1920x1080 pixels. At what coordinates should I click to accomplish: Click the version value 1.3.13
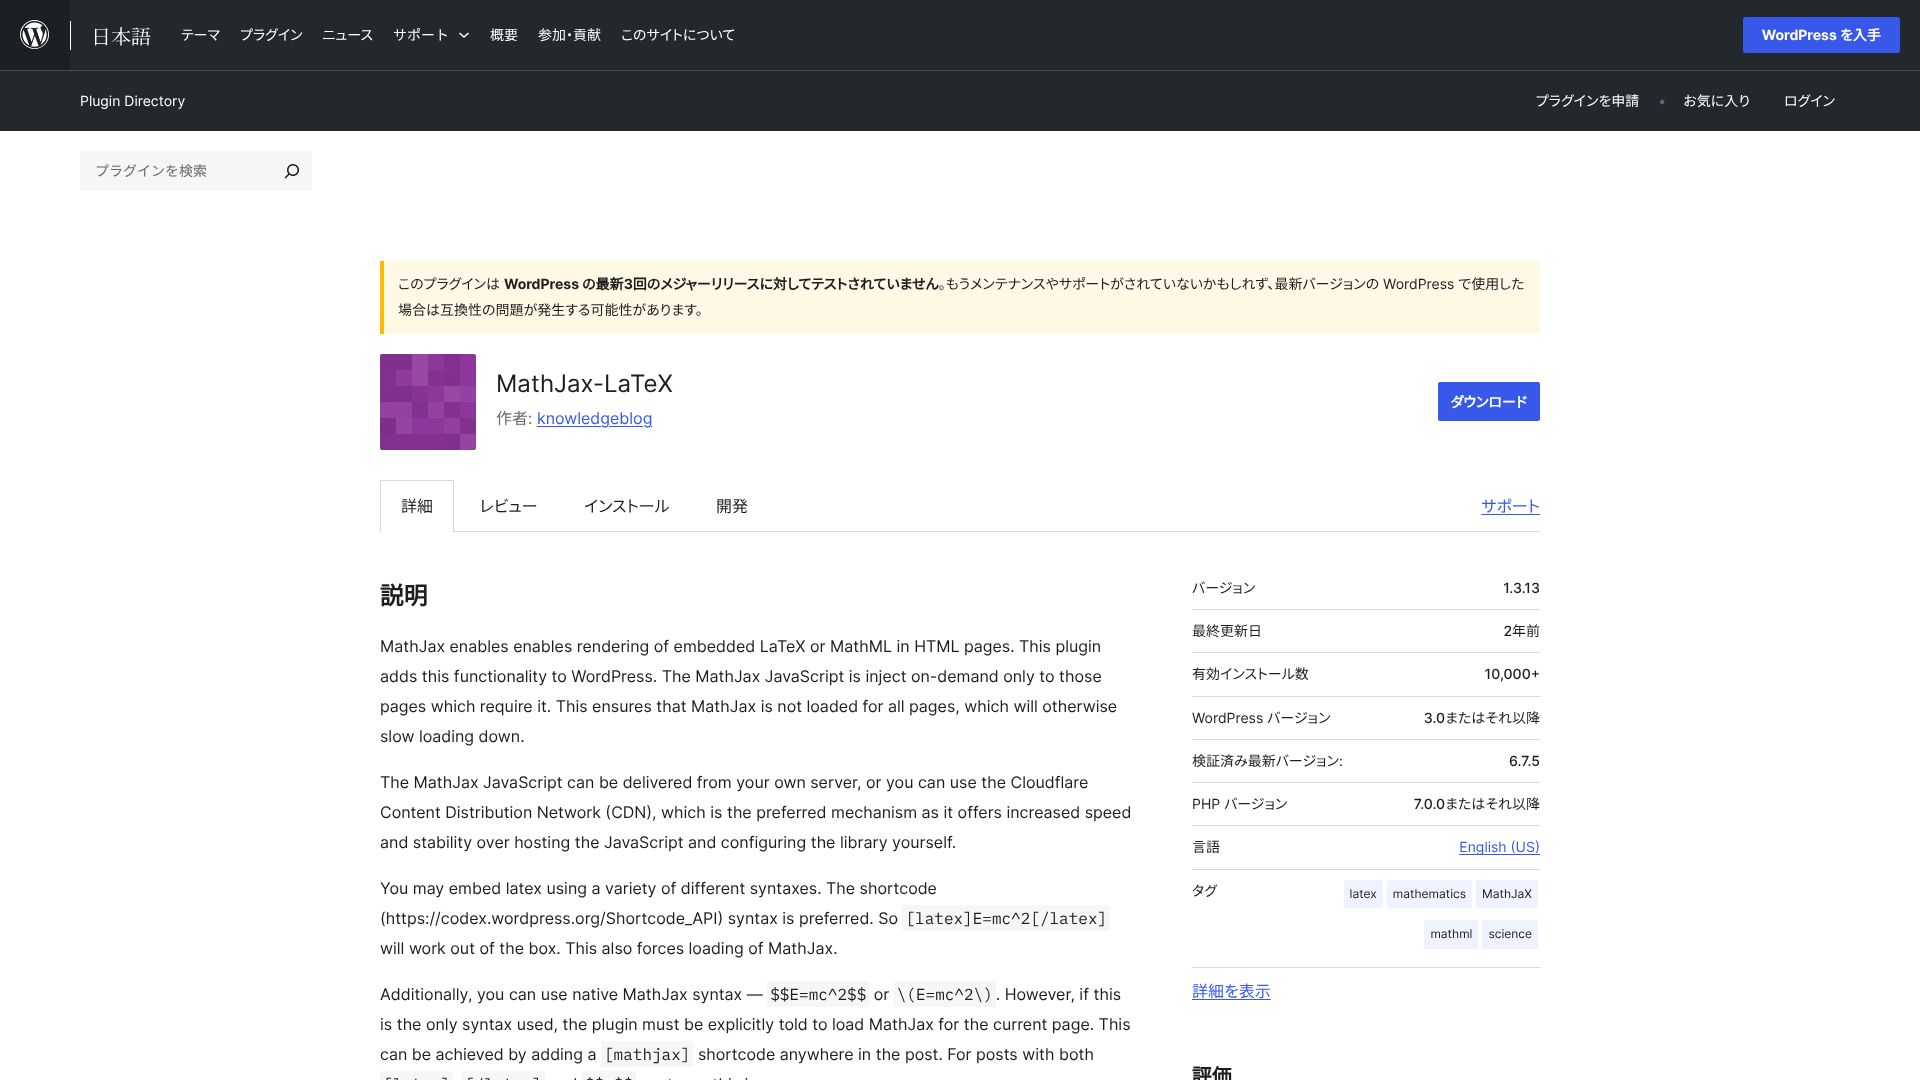(1521, 588)
